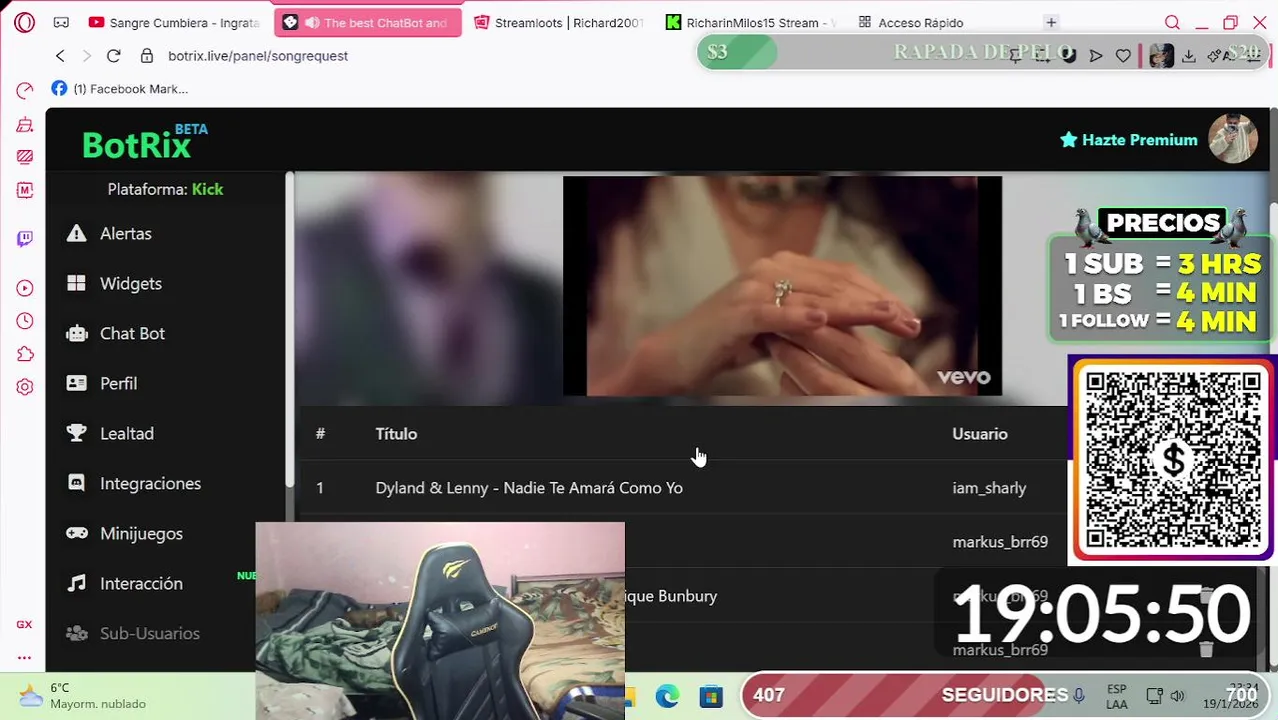Screen dimensions: 1278x720
Task: Click the BotRix BETA logo
Action: (145, 143)
